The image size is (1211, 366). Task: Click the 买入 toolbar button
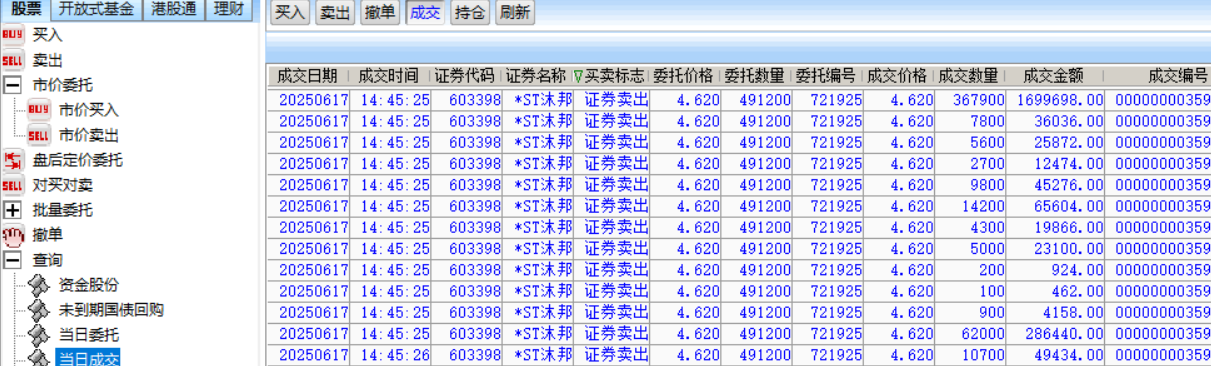[x=290, y=13]
